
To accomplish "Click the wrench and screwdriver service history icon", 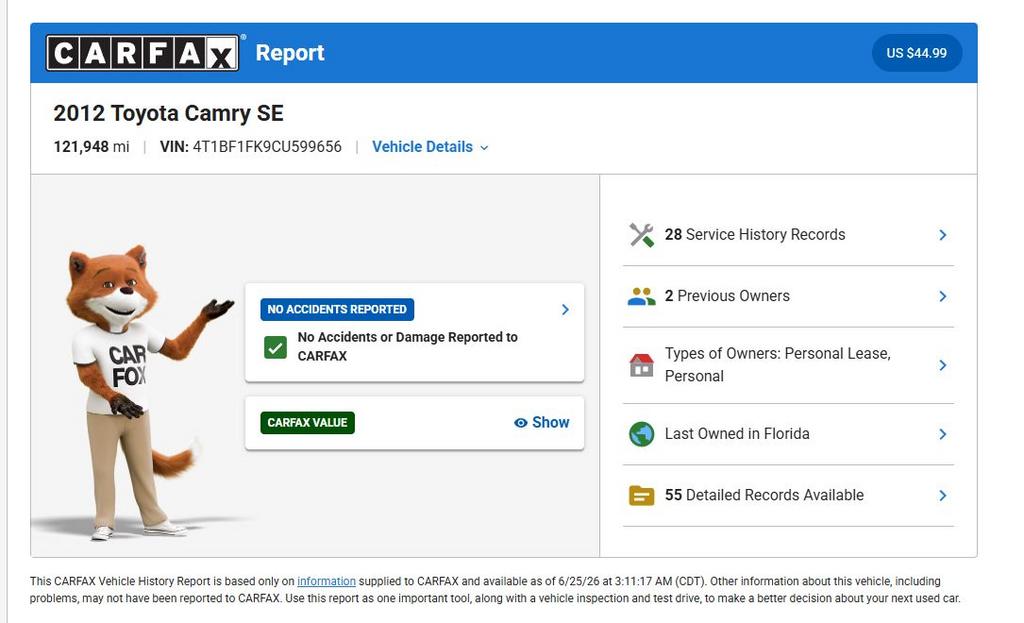I will point(641,235).
